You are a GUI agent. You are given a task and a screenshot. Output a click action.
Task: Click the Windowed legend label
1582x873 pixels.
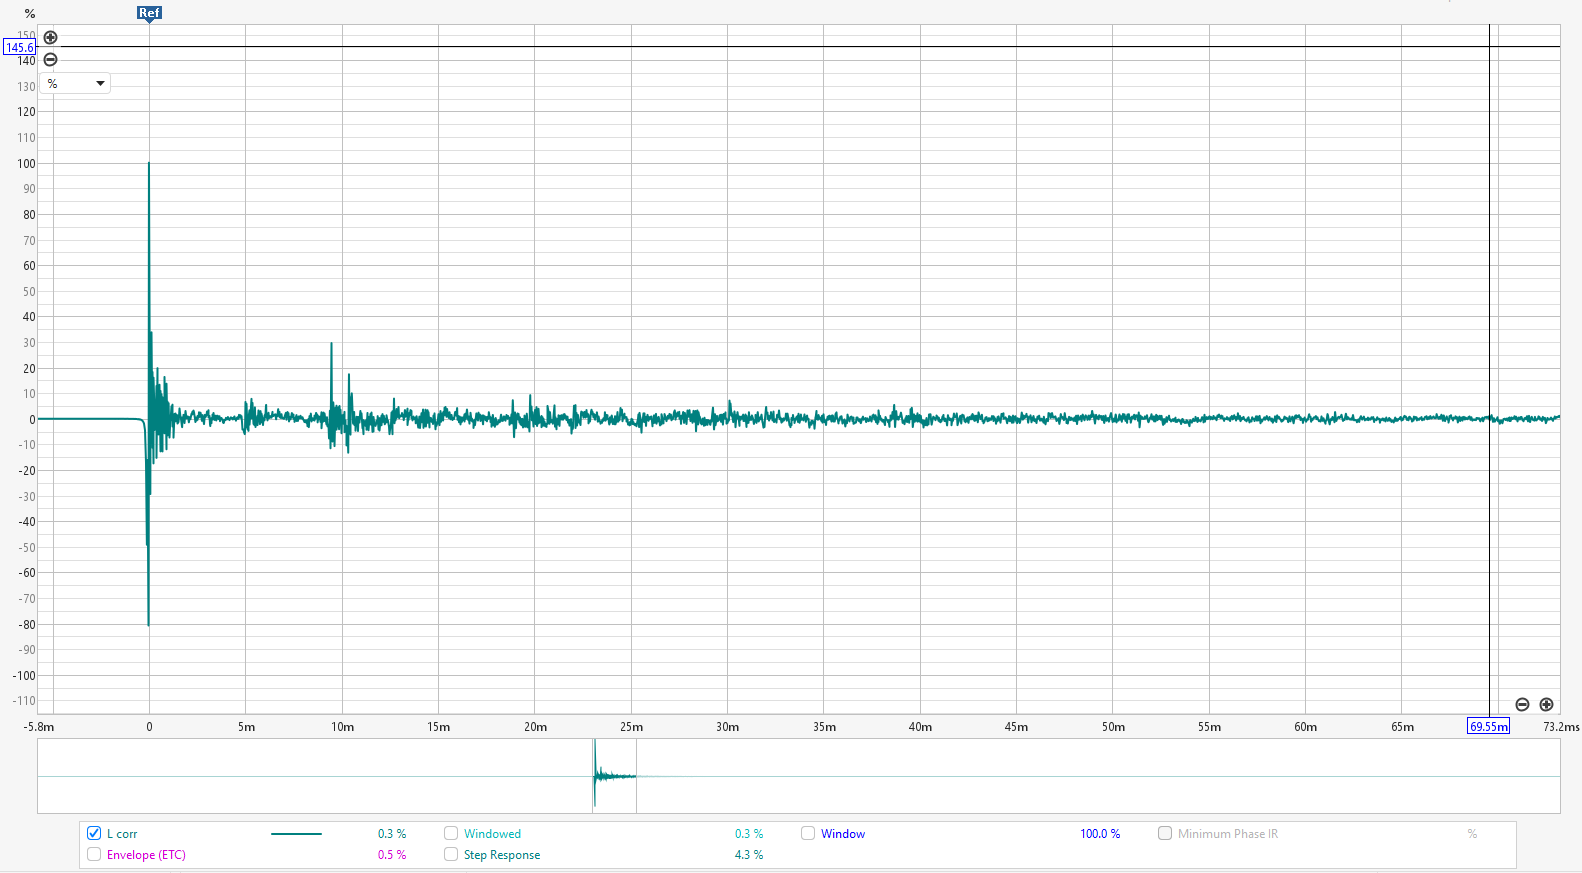492,834
